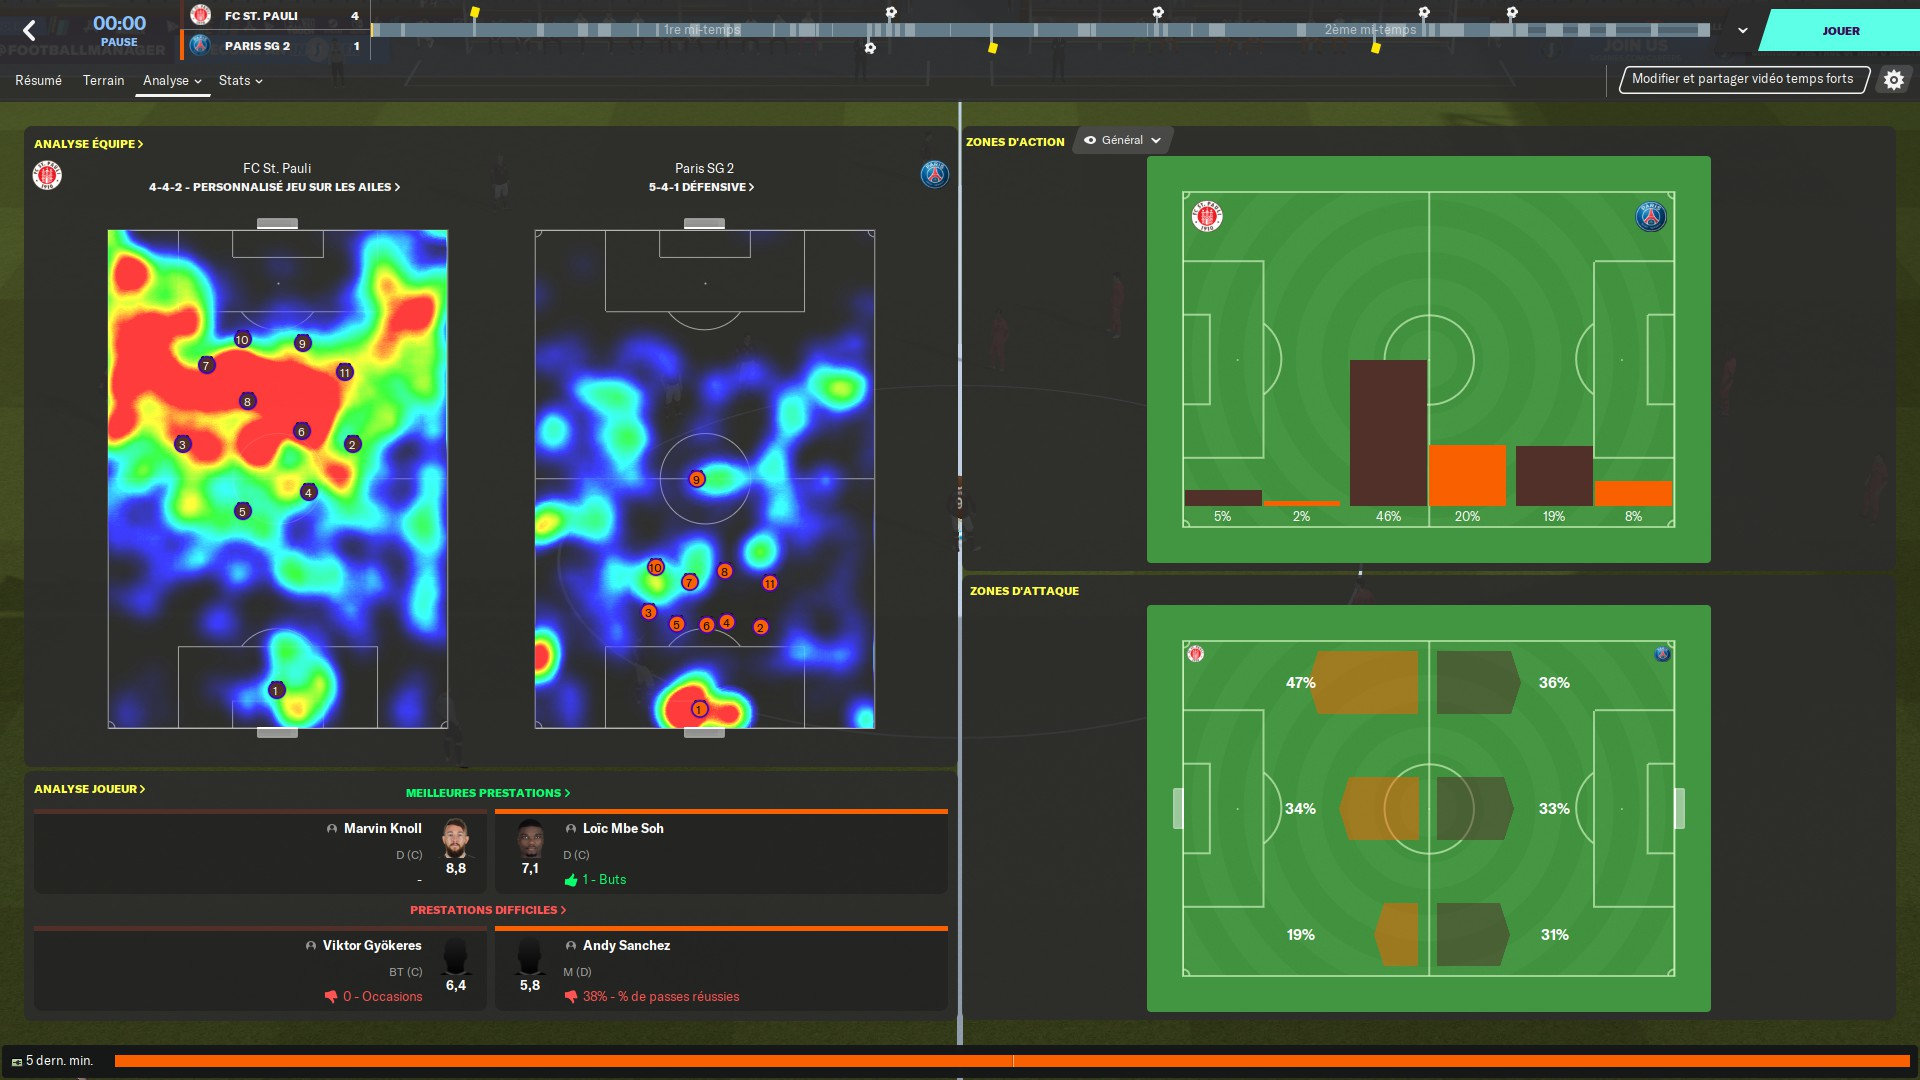The height and width of the screenshot is (1080, 1920).
Task: Expand the Stats dropdown menu
Action: coord(240,81)
